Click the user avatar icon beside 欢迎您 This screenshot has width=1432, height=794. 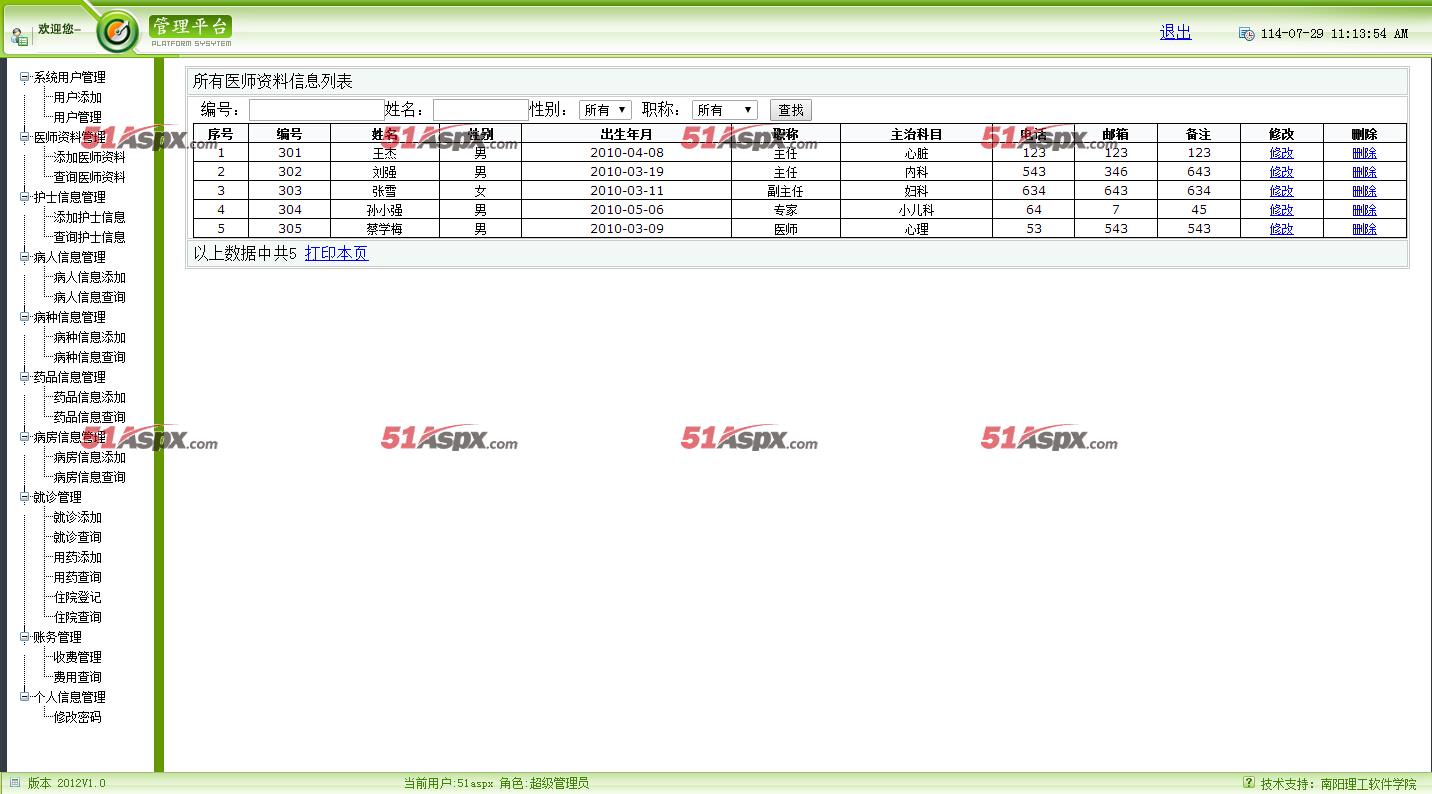pyautogui.click(x=19, y=37)
